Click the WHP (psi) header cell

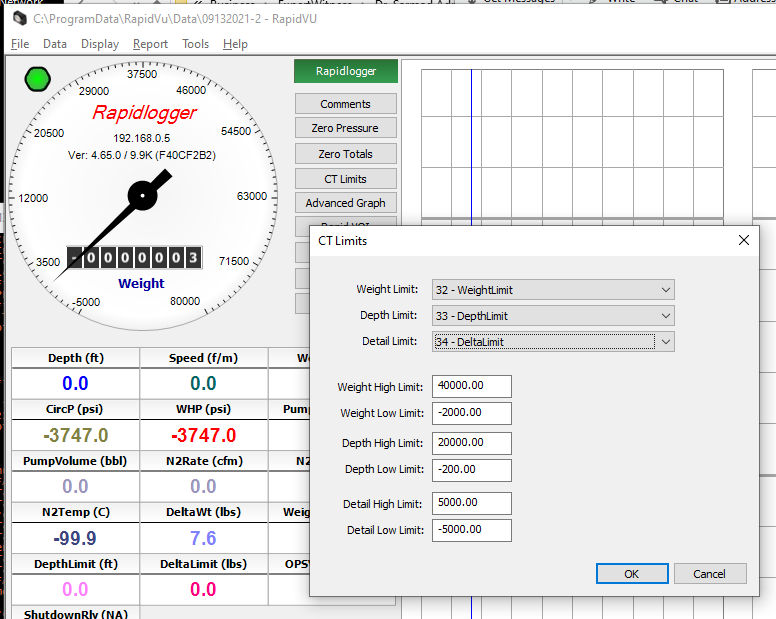tap(203, 410)
